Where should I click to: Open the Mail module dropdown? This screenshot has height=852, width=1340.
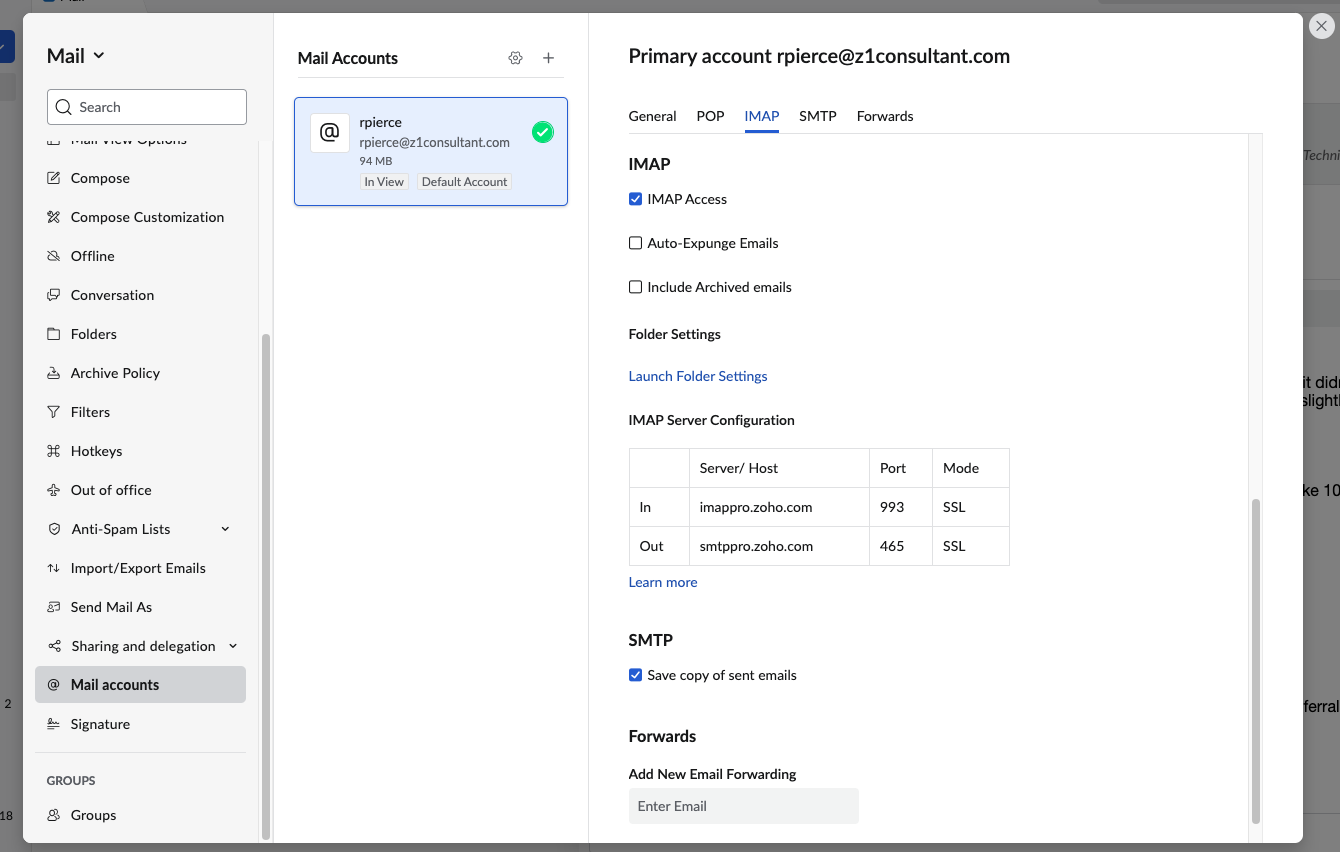[x=76, y=56]
